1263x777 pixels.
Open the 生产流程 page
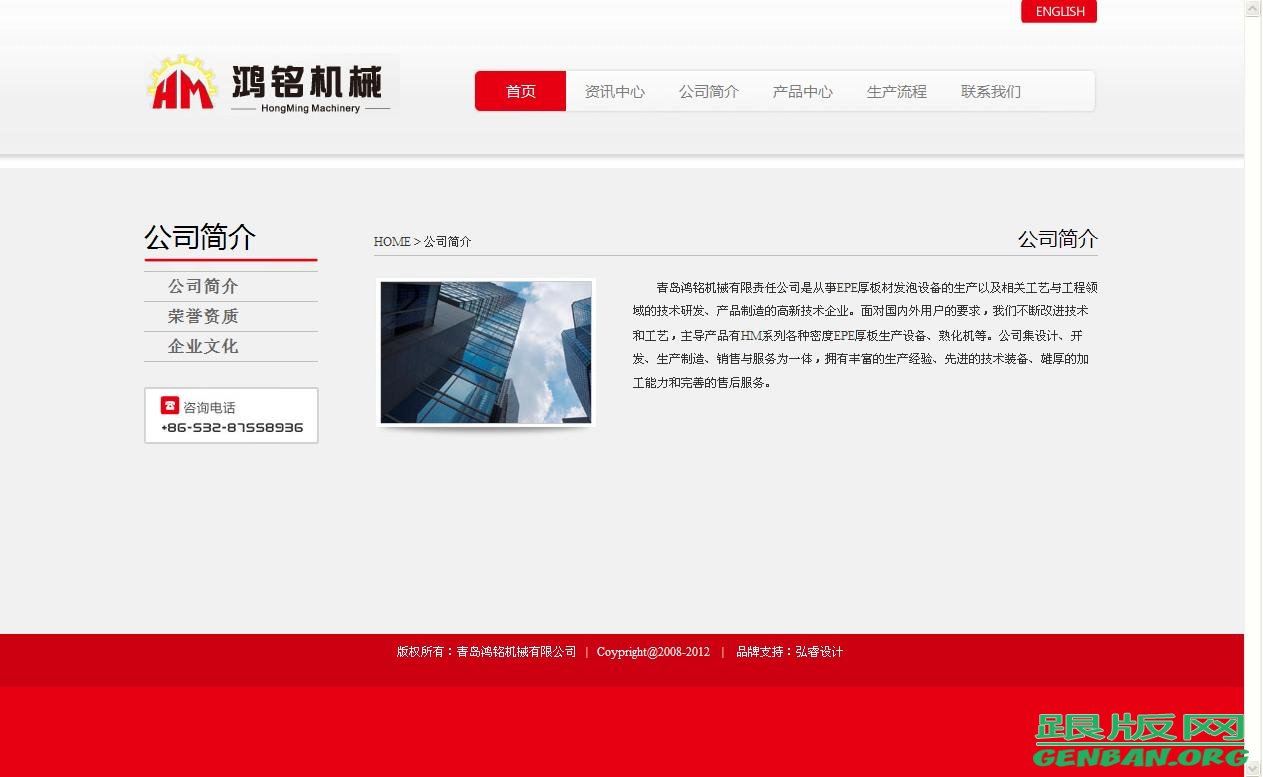[896, 91]
